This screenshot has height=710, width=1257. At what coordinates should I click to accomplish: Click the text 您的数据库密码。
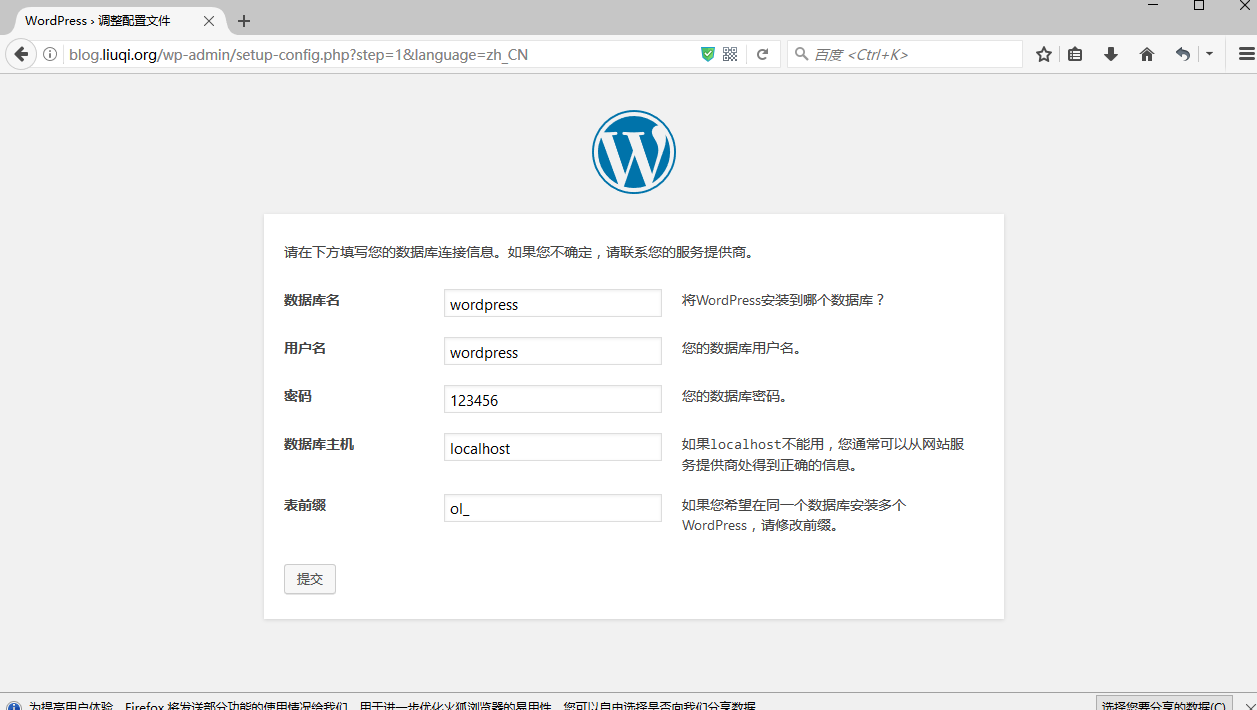pos(735,396)
